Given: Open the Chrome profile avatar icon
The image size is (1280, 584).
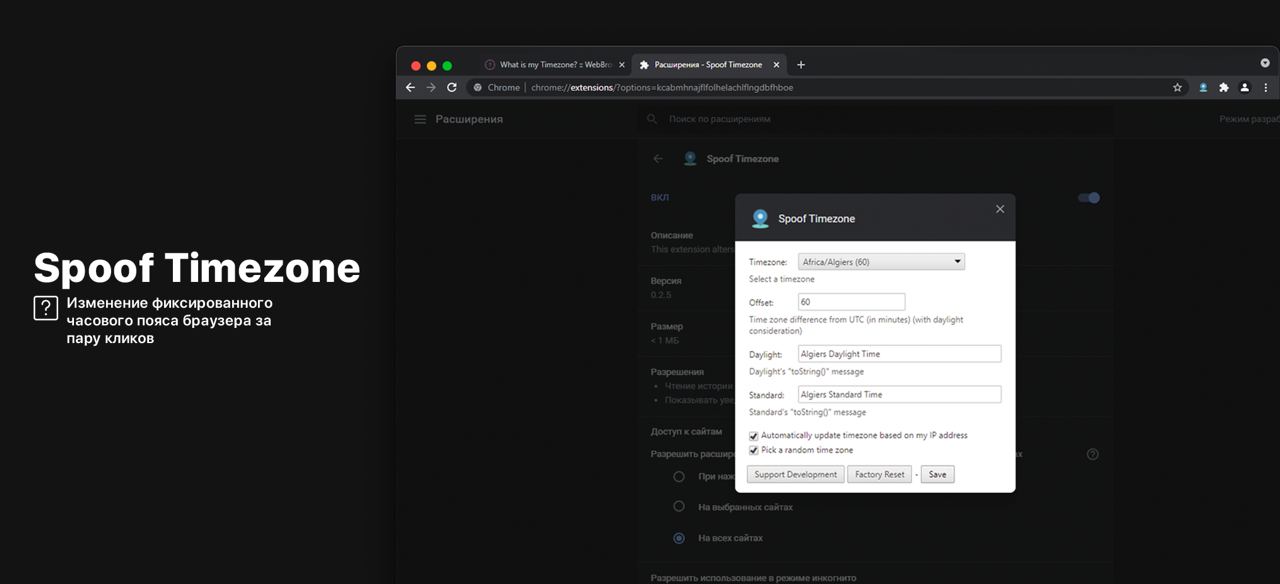Looking at the screenshot, I should click(1244, 88).
